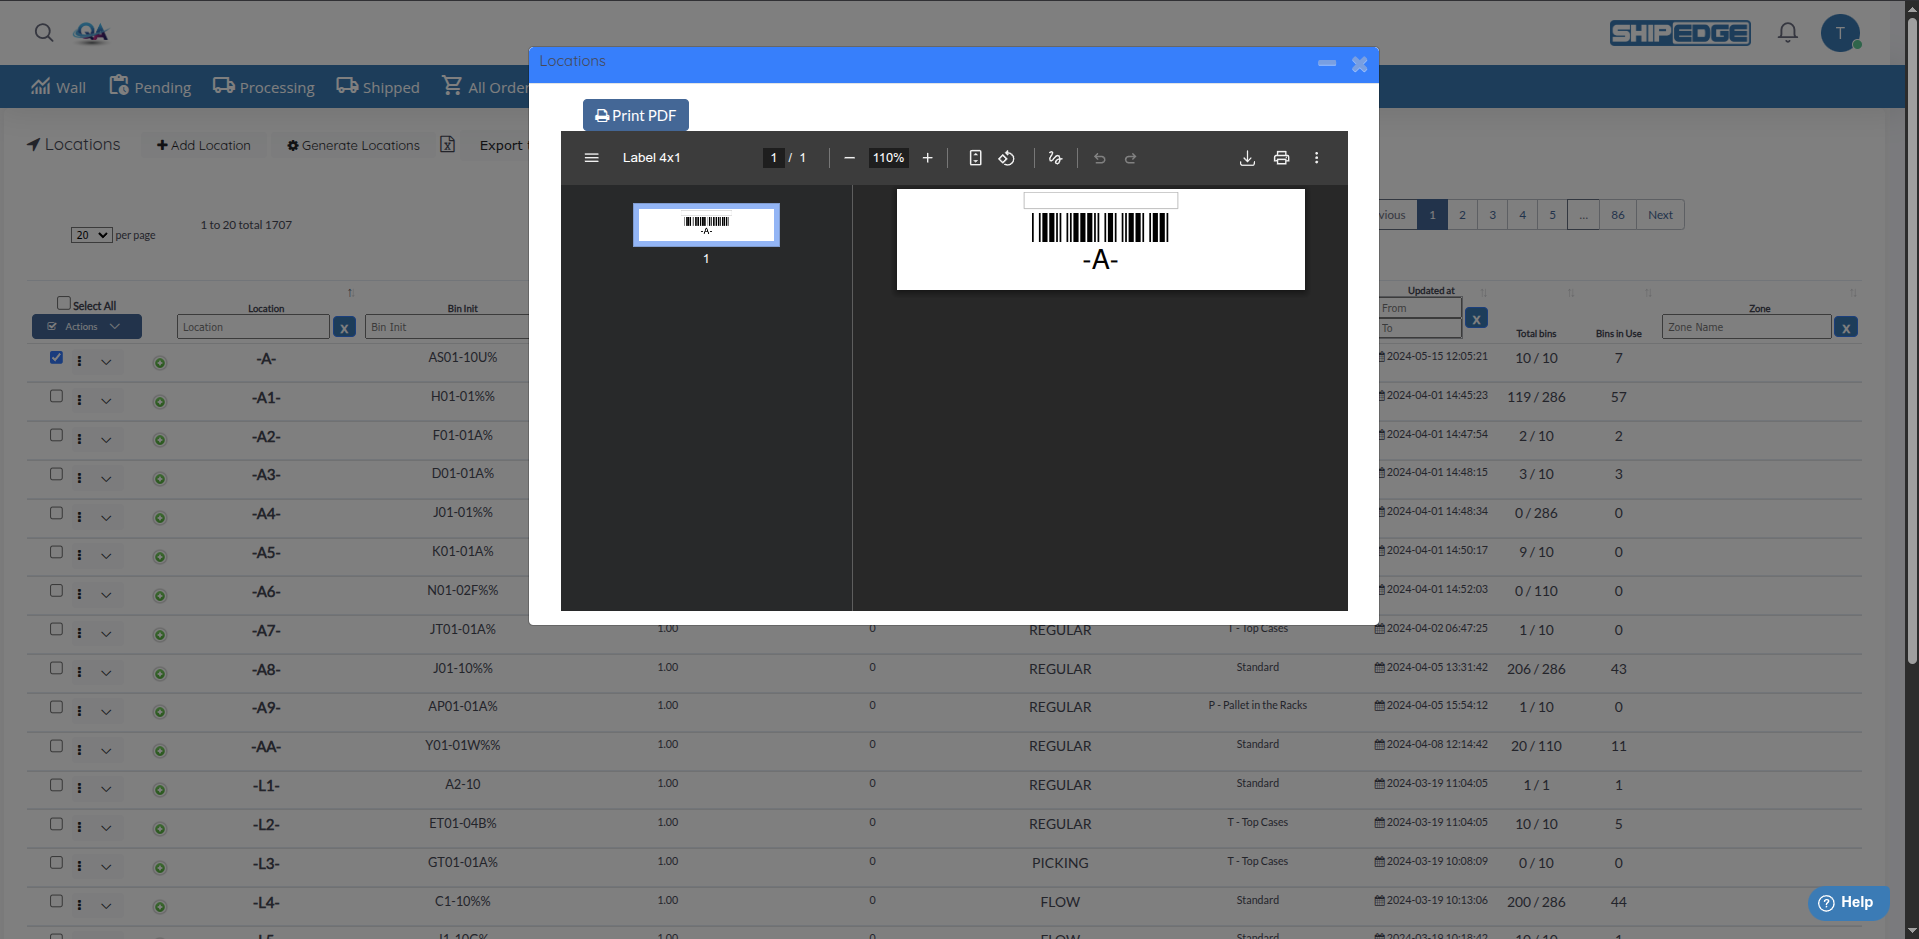
Task: Open the per page count dropdown
Action: [91, 235]
